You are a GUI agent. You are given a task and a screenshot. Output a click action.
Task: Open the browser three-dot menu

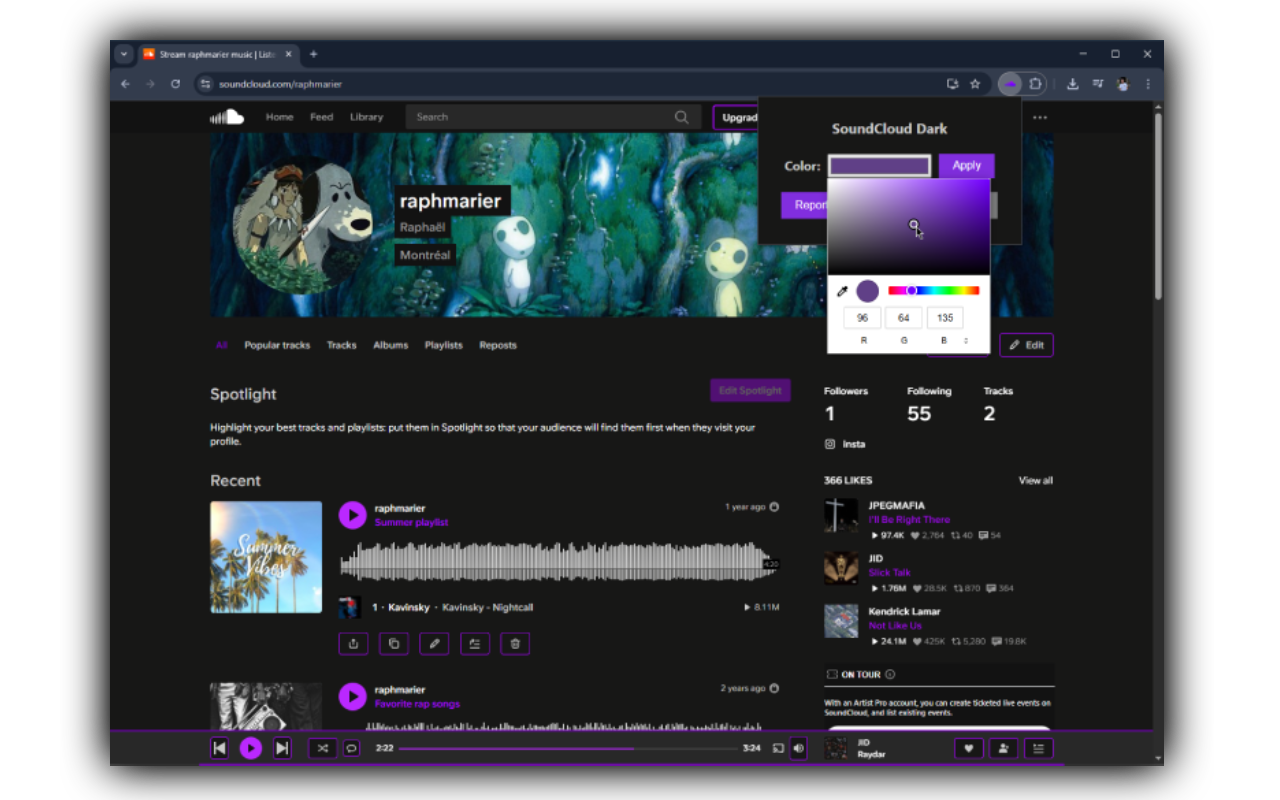(1147, 84)
